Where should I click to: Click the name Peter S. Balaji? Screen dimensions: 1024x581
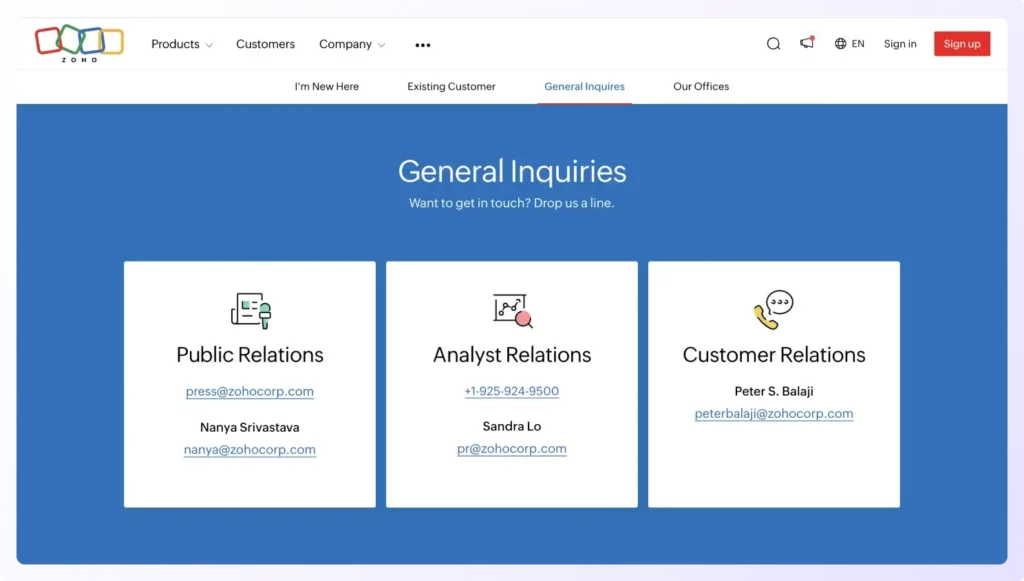(774, 391)
